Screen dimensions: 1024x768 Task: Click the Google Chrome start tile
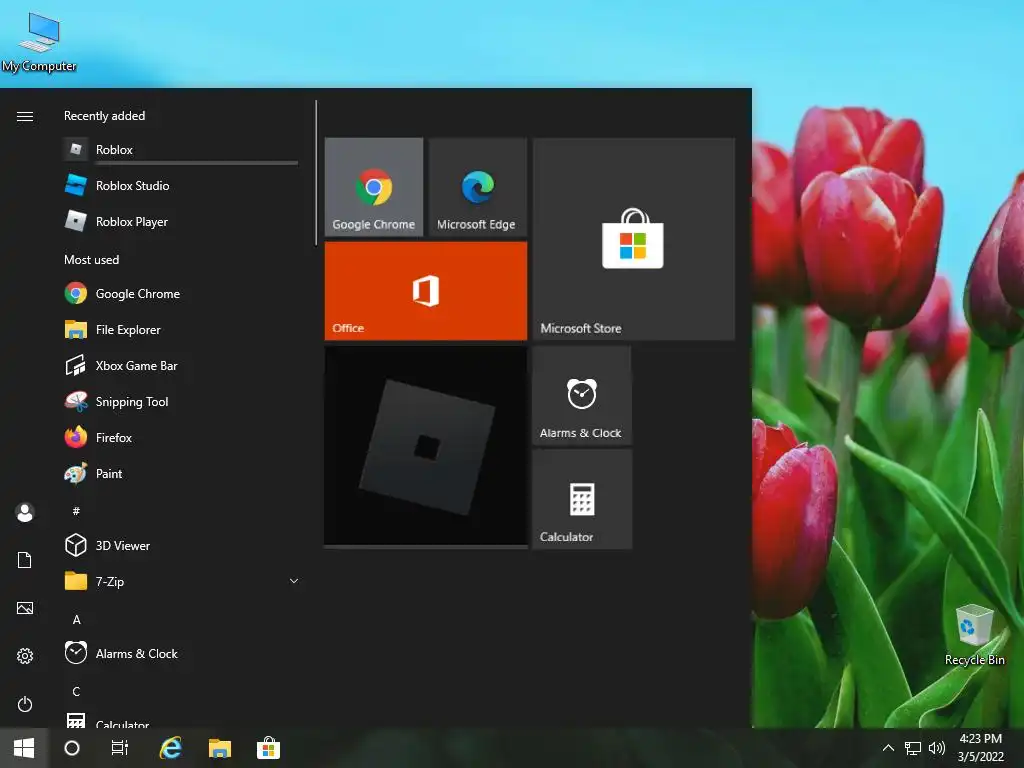pos(374,187)
